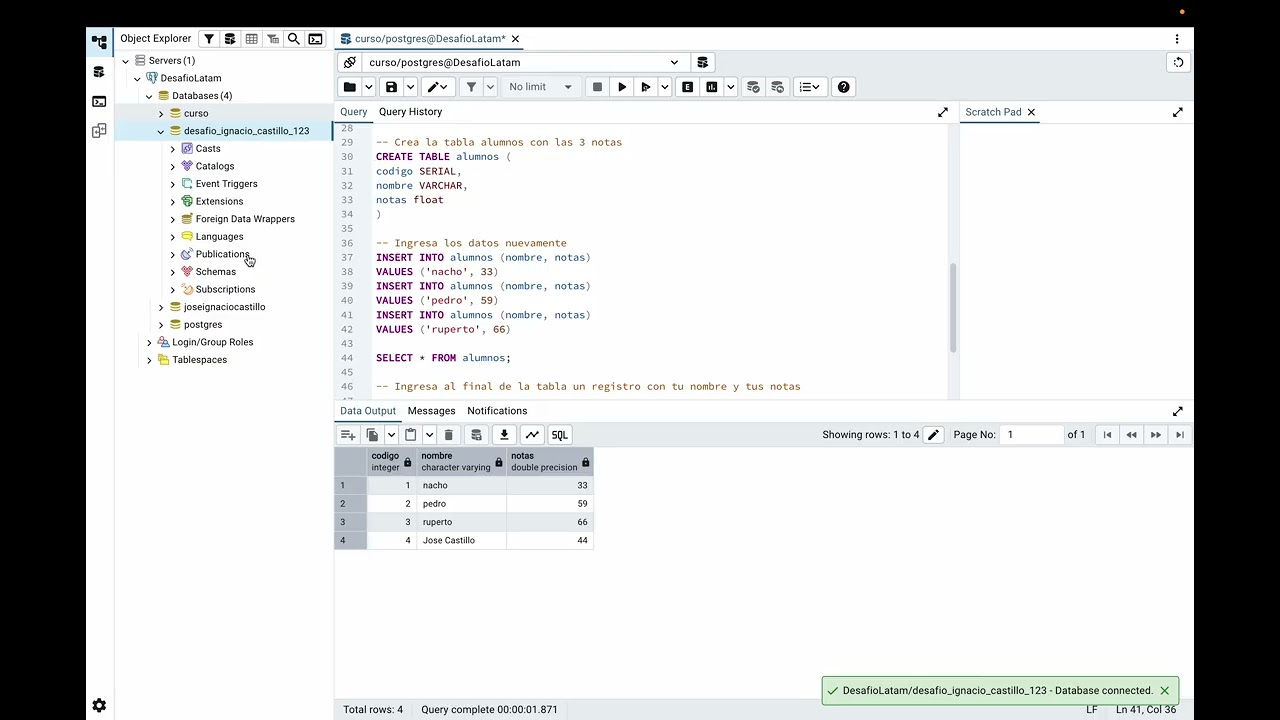Click the new query tool database icon
The height and width of the screenshot is (720, 1280).
pyautogui.click(x=702, y=62)
